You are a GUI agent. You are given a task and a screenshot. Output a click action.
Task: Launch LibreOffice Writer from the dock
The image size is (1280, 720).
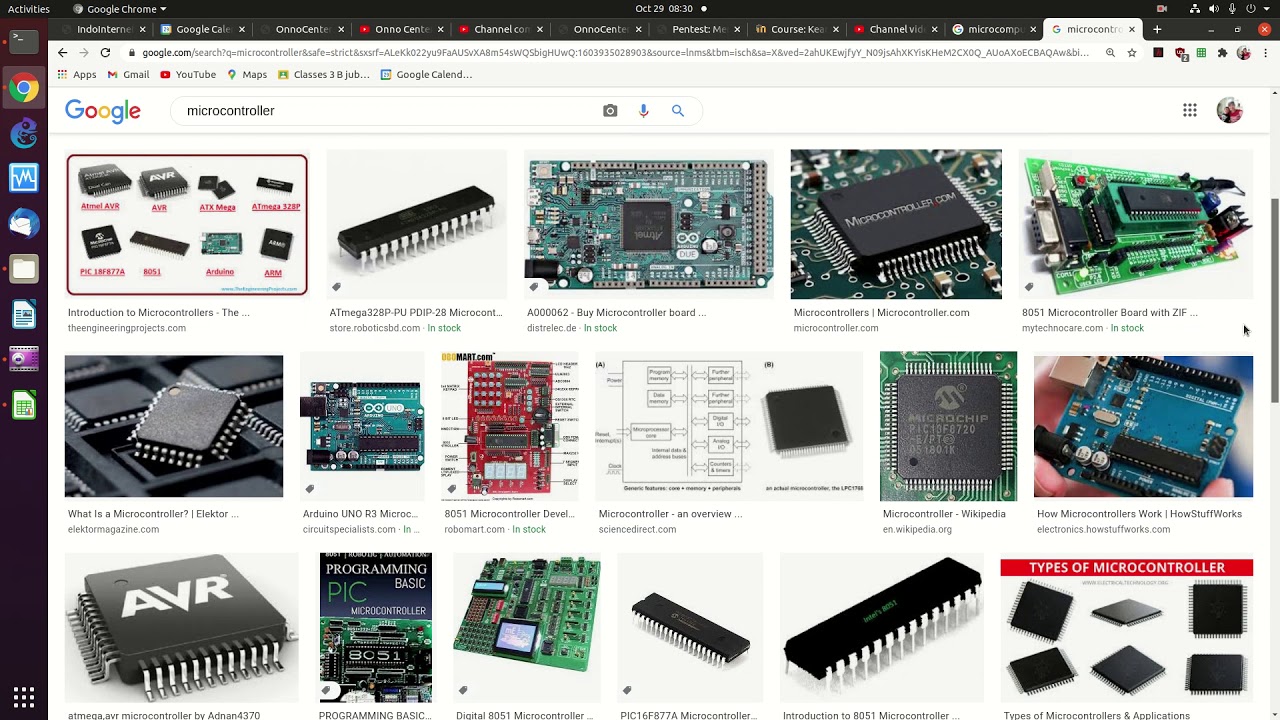tap(24, 314)
